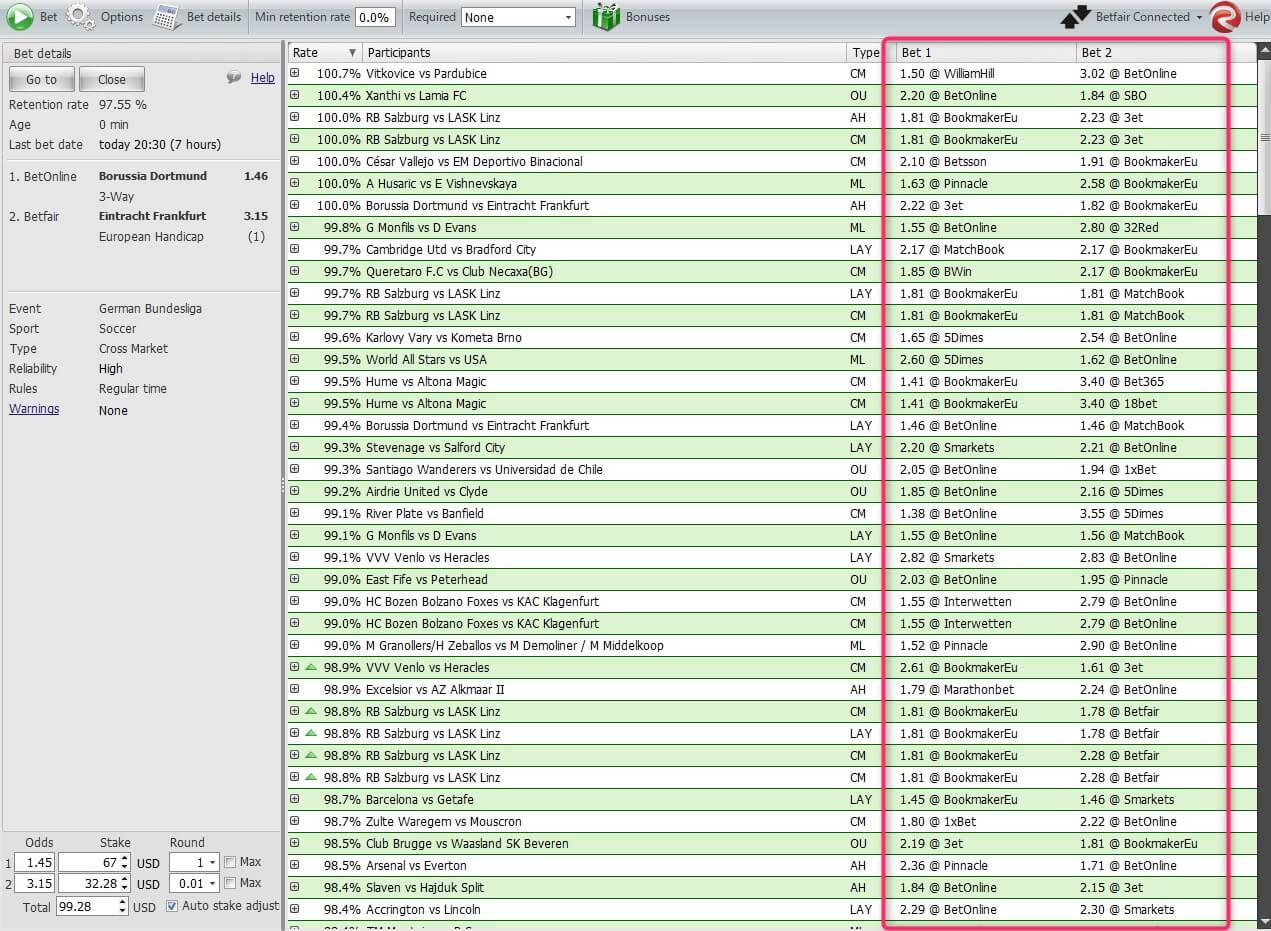Click the Min retention rate input field
Image resolution: width=1271 pixels, height=931 pixels.
(375, 17)
